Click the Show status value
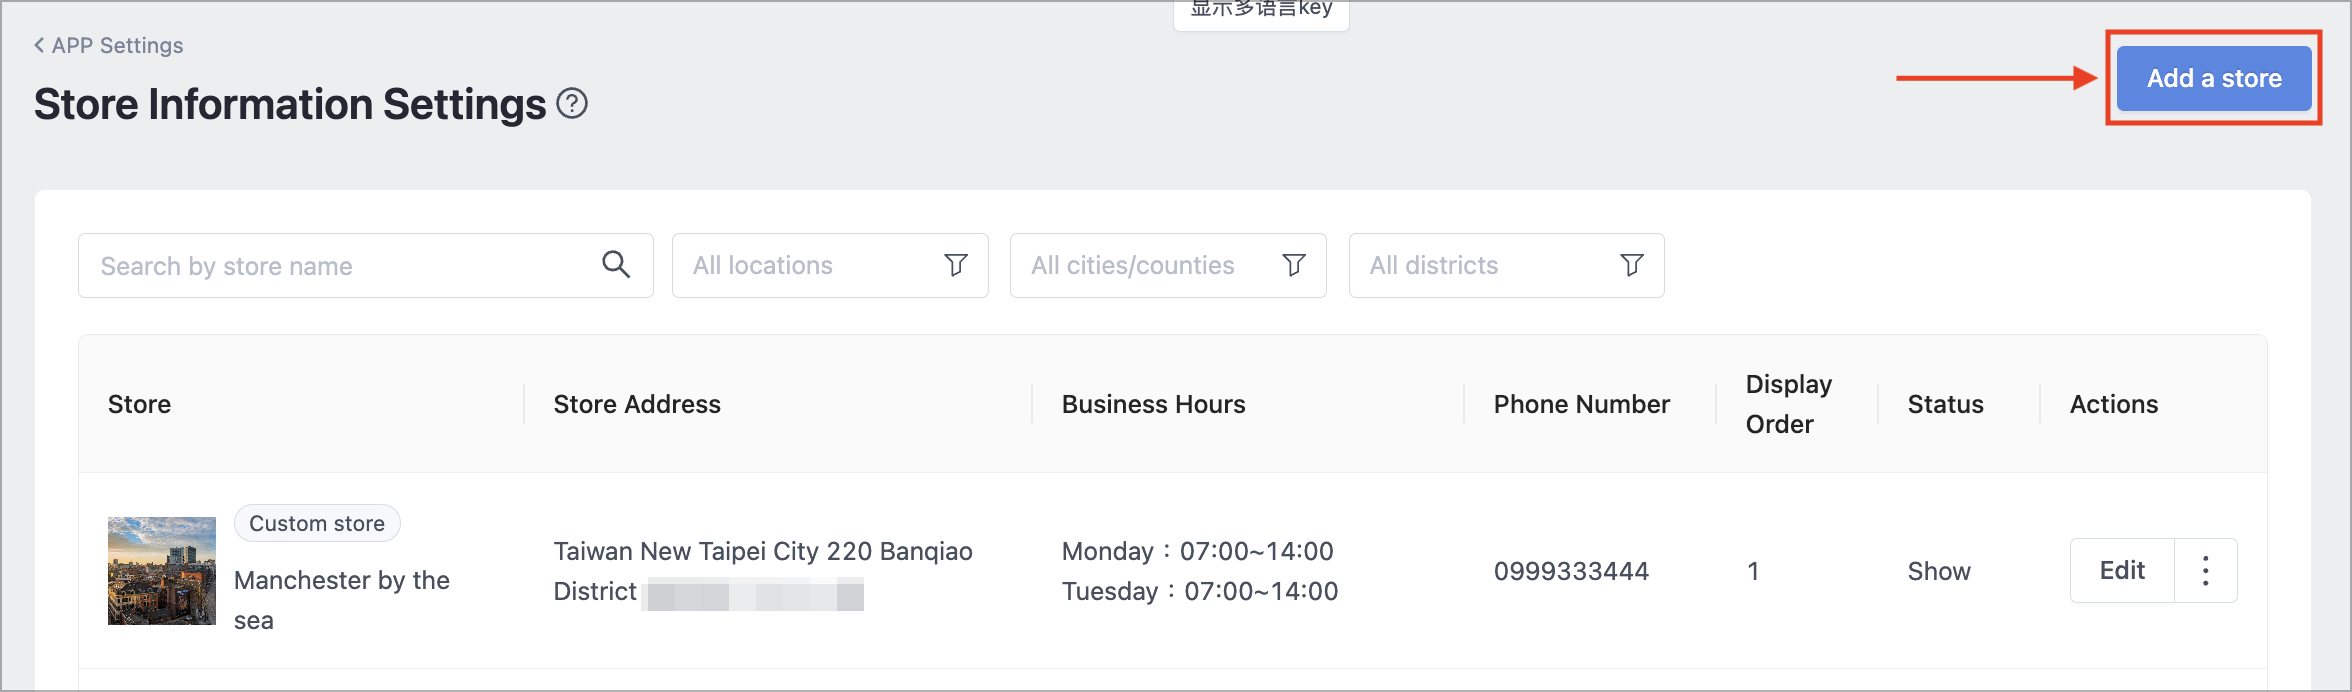2352x692 pixels. pyautogui.click(x=1939, y=571)
